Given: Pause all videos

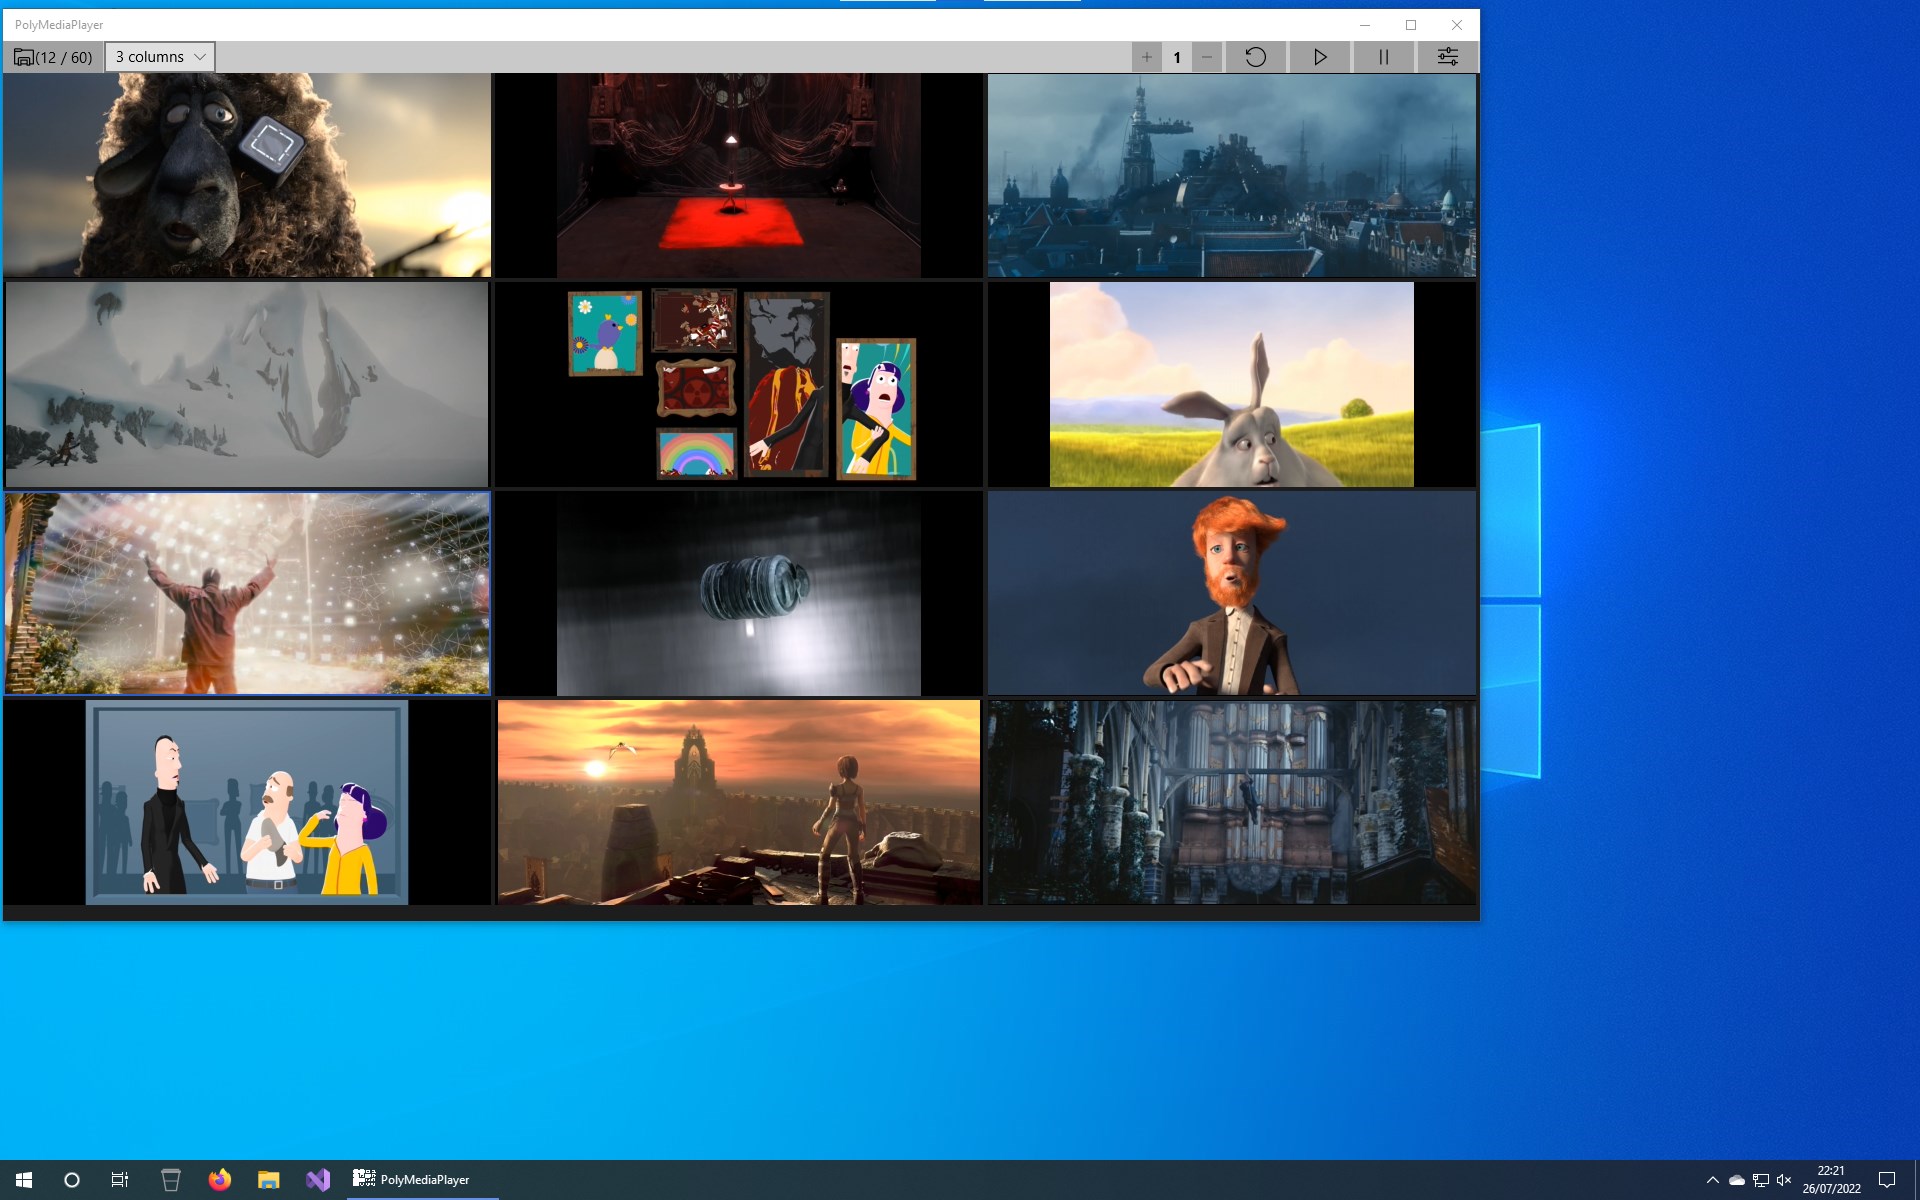Looking at the screenshot, I should click(x=1384, y=57).
